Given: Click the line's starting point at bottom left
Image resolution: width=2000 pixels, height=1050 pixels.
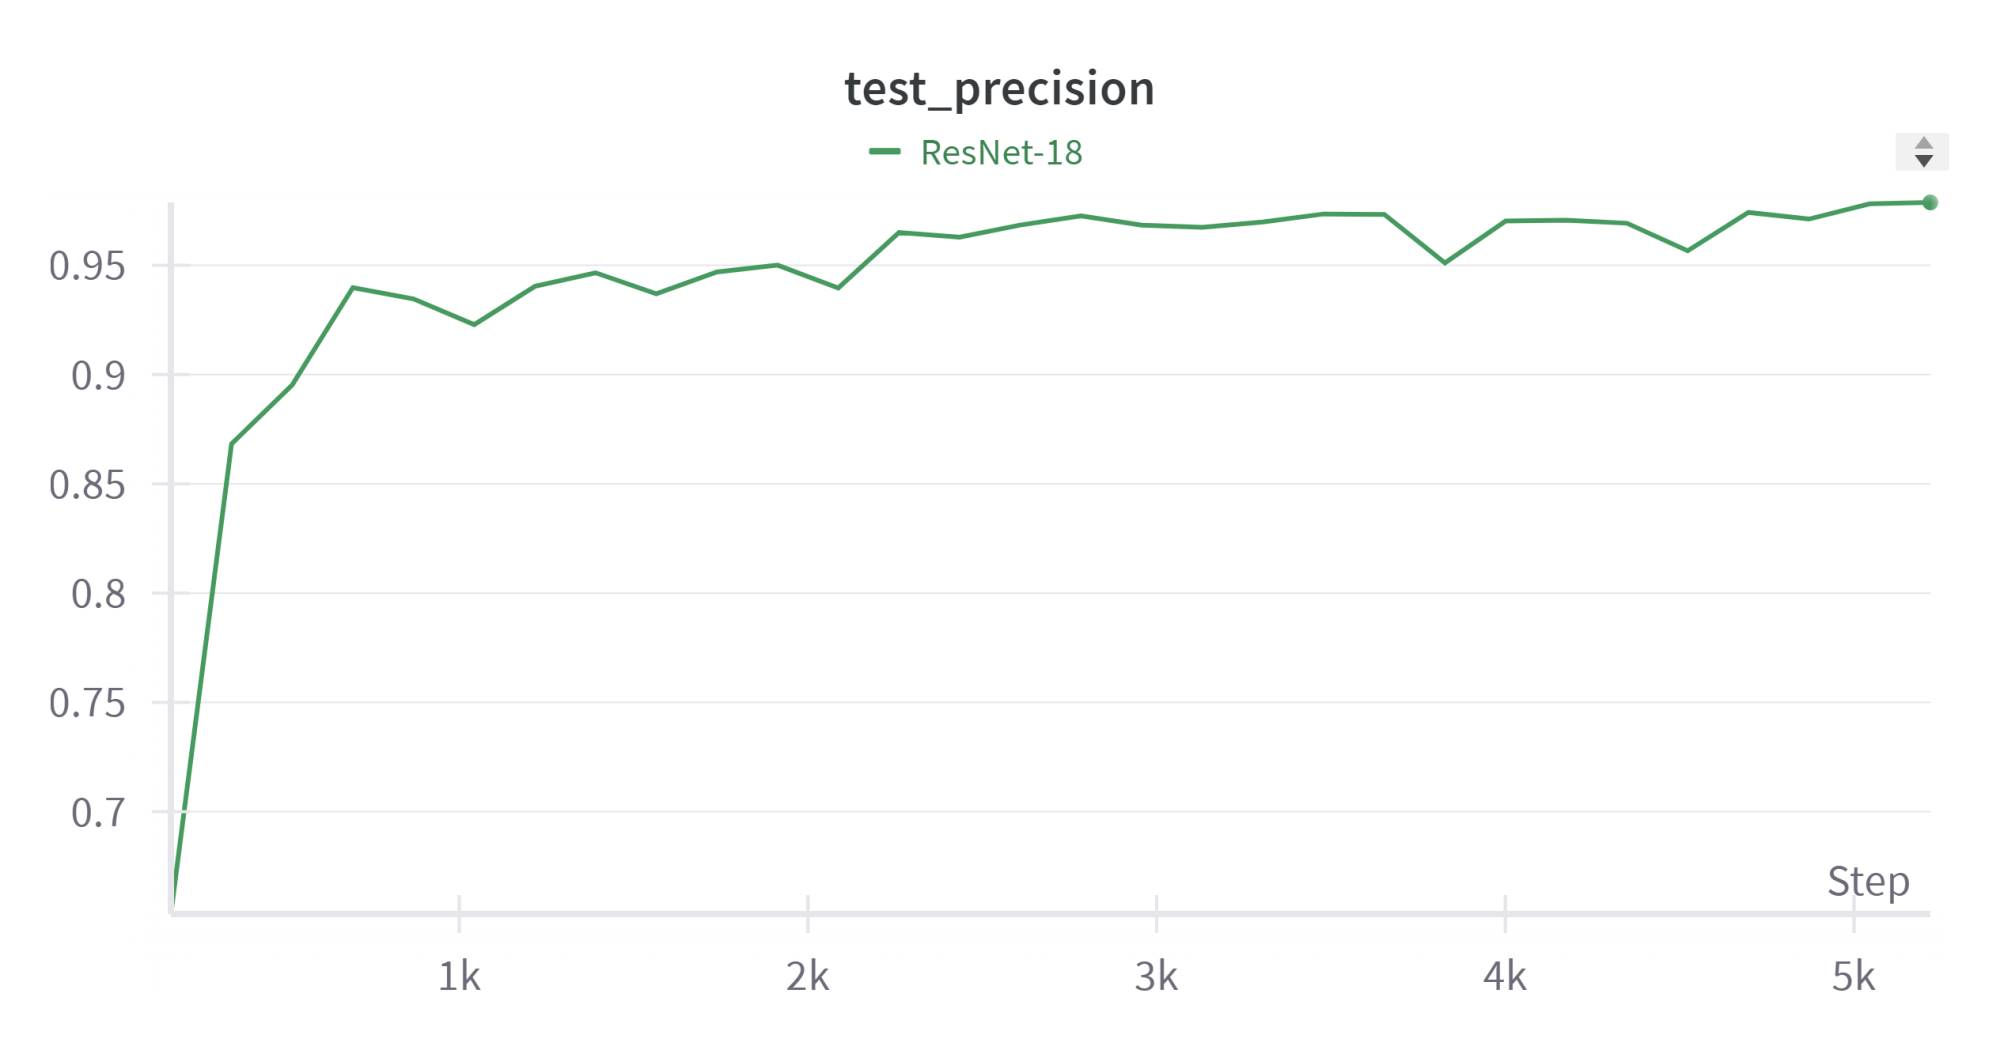Looking at the screenshot, I should (174, 905).
